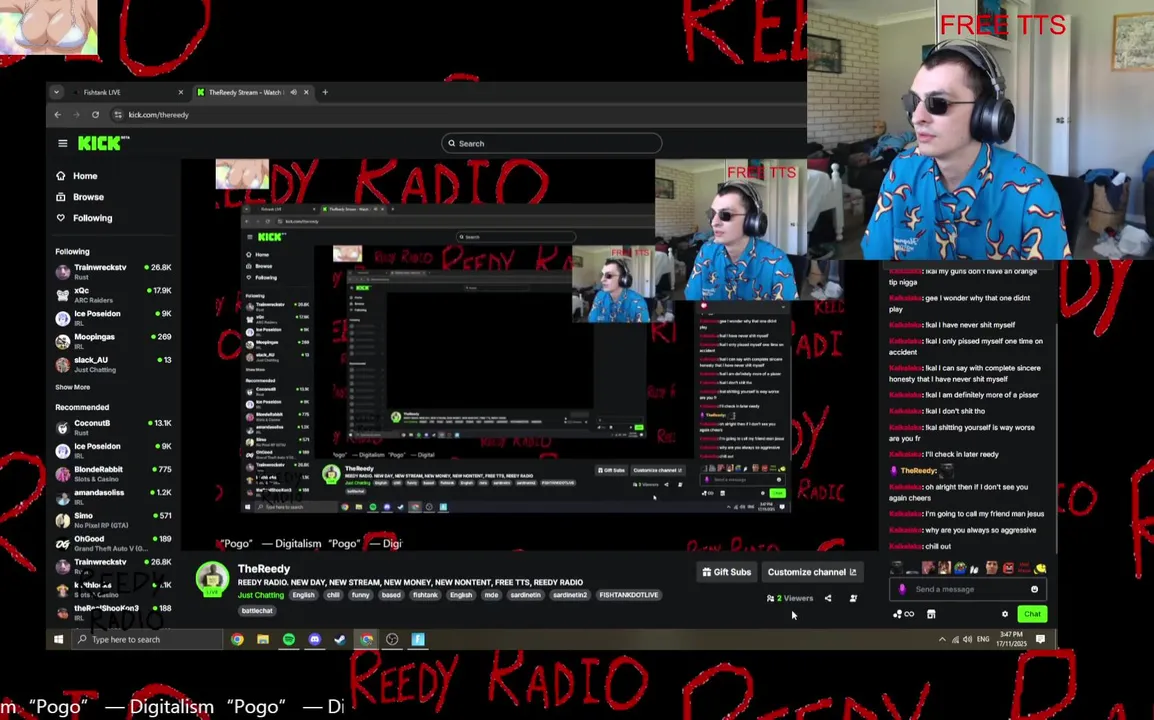Click the Kick Search field
This screenshot has width=1154, height=720.
(551, 144)
